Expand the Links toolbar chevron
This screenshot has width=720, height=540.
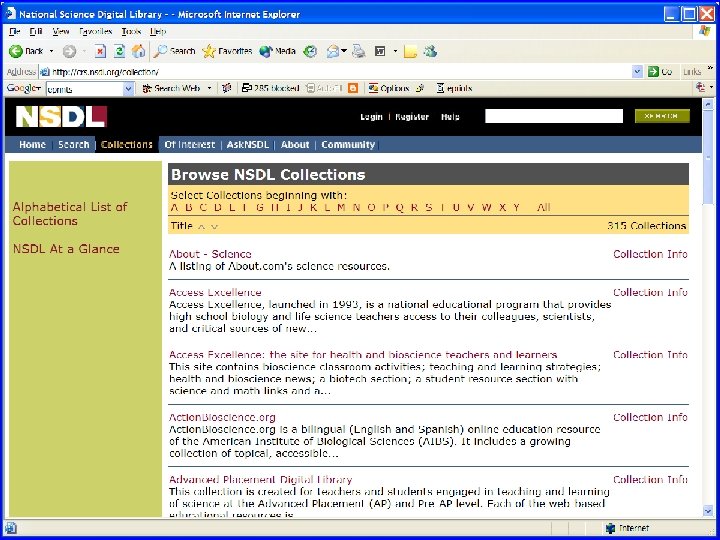tap(710, 68)
